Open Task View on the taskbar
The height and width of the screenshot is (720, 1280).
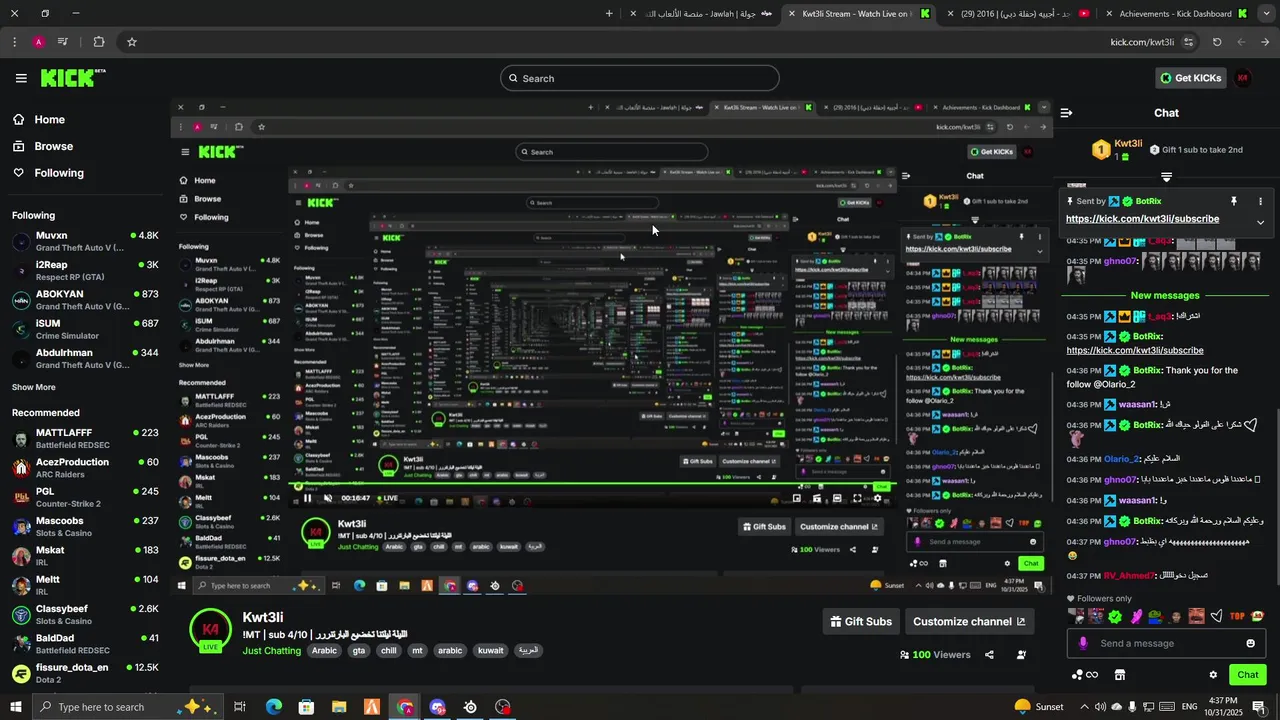[x=240, y=707]
